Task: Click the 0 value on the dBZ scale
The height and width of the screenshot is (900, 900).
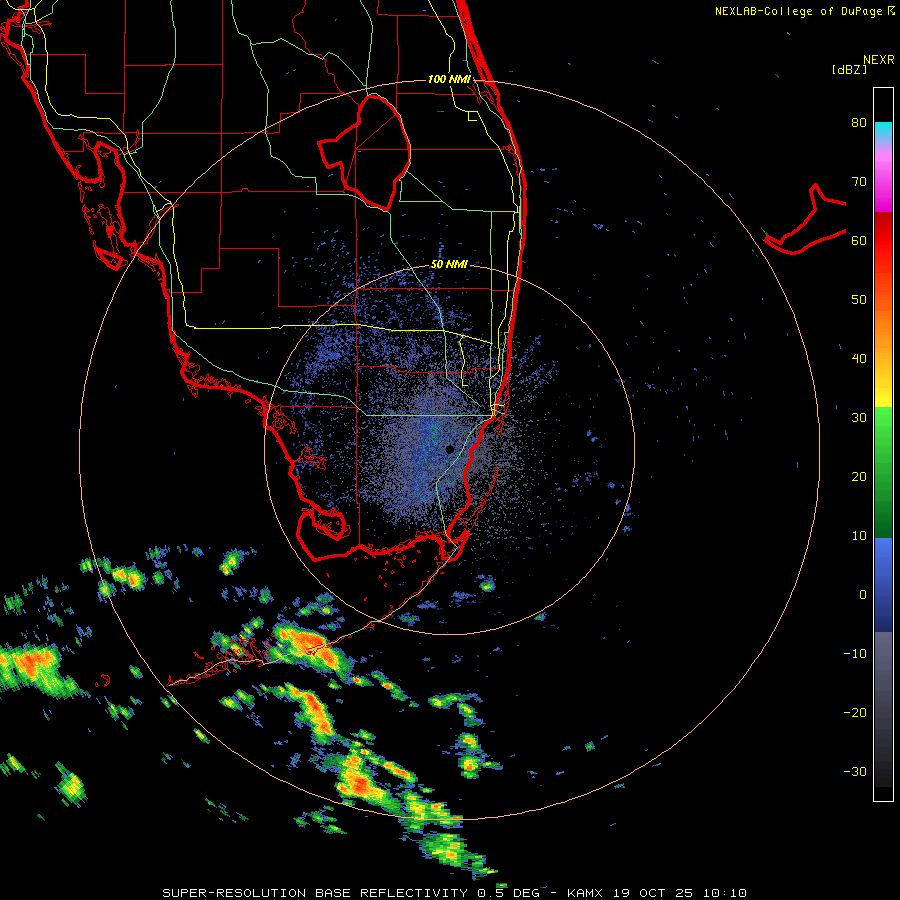Action: pyautogui.click(x=863, y=595)
